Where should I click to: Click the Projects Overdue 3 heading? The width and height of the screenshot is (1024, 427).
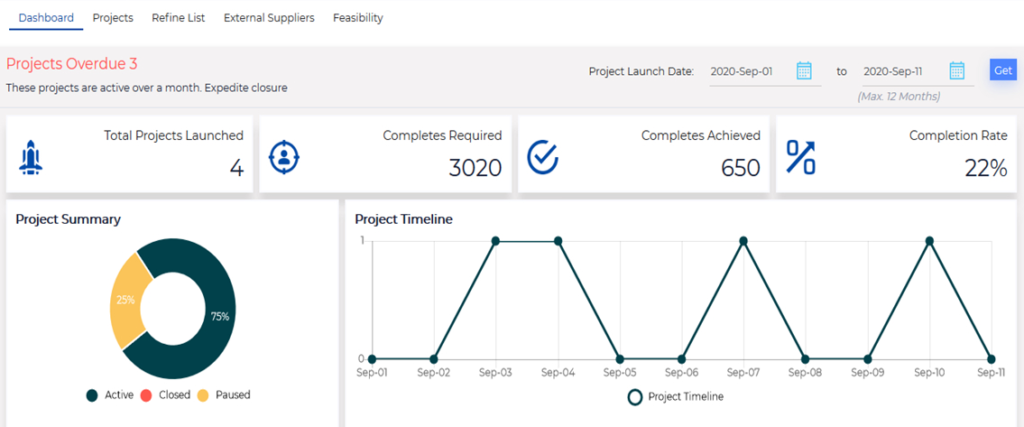pyautogui.click(x=72, y=64)
